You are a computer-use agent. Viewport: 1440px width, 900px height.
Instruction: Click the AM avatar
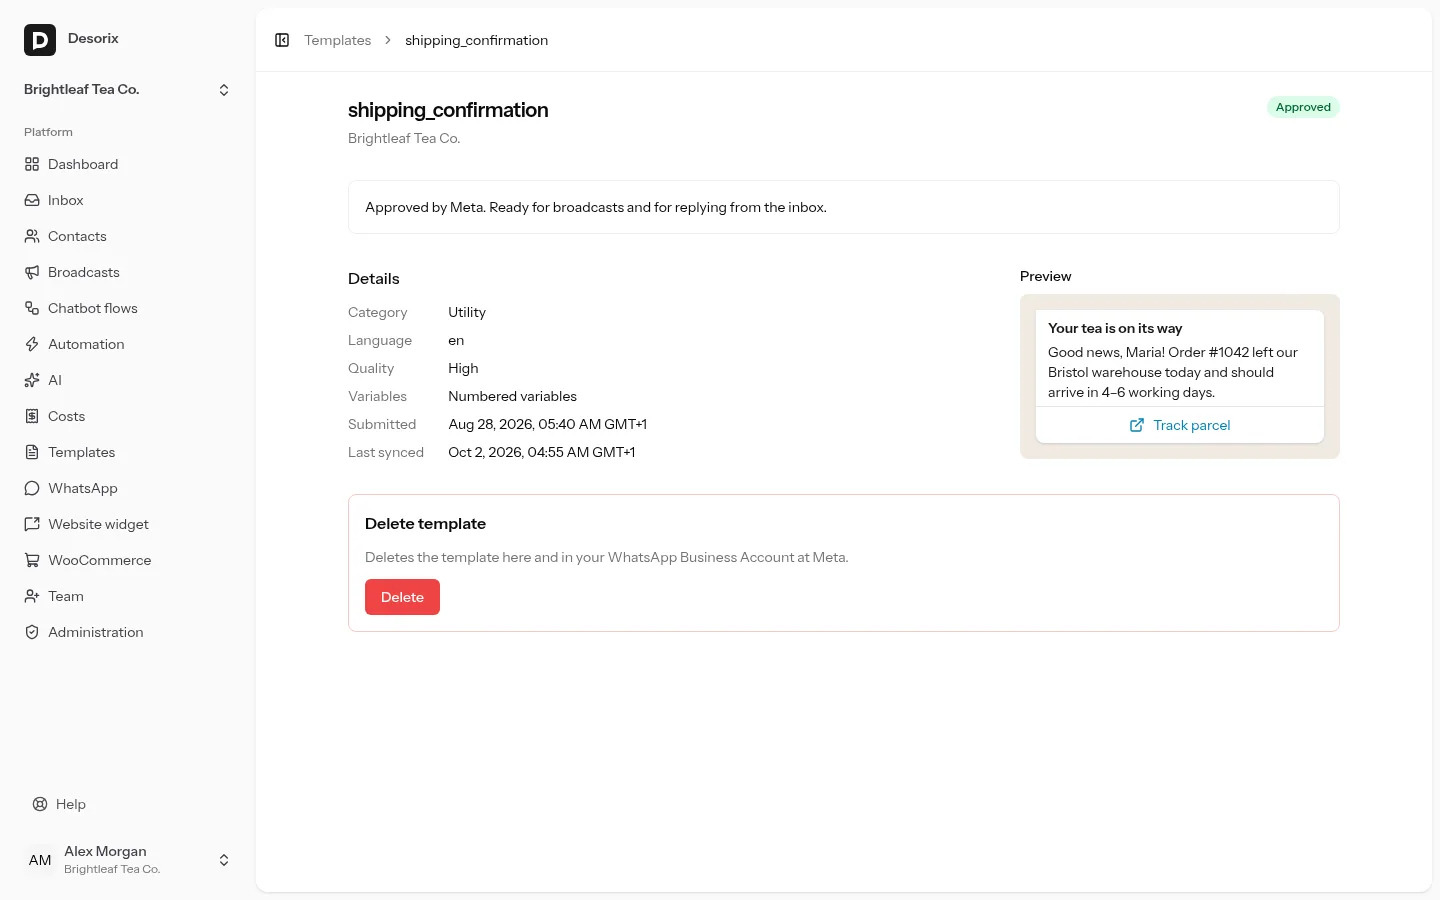click(40, 860)
